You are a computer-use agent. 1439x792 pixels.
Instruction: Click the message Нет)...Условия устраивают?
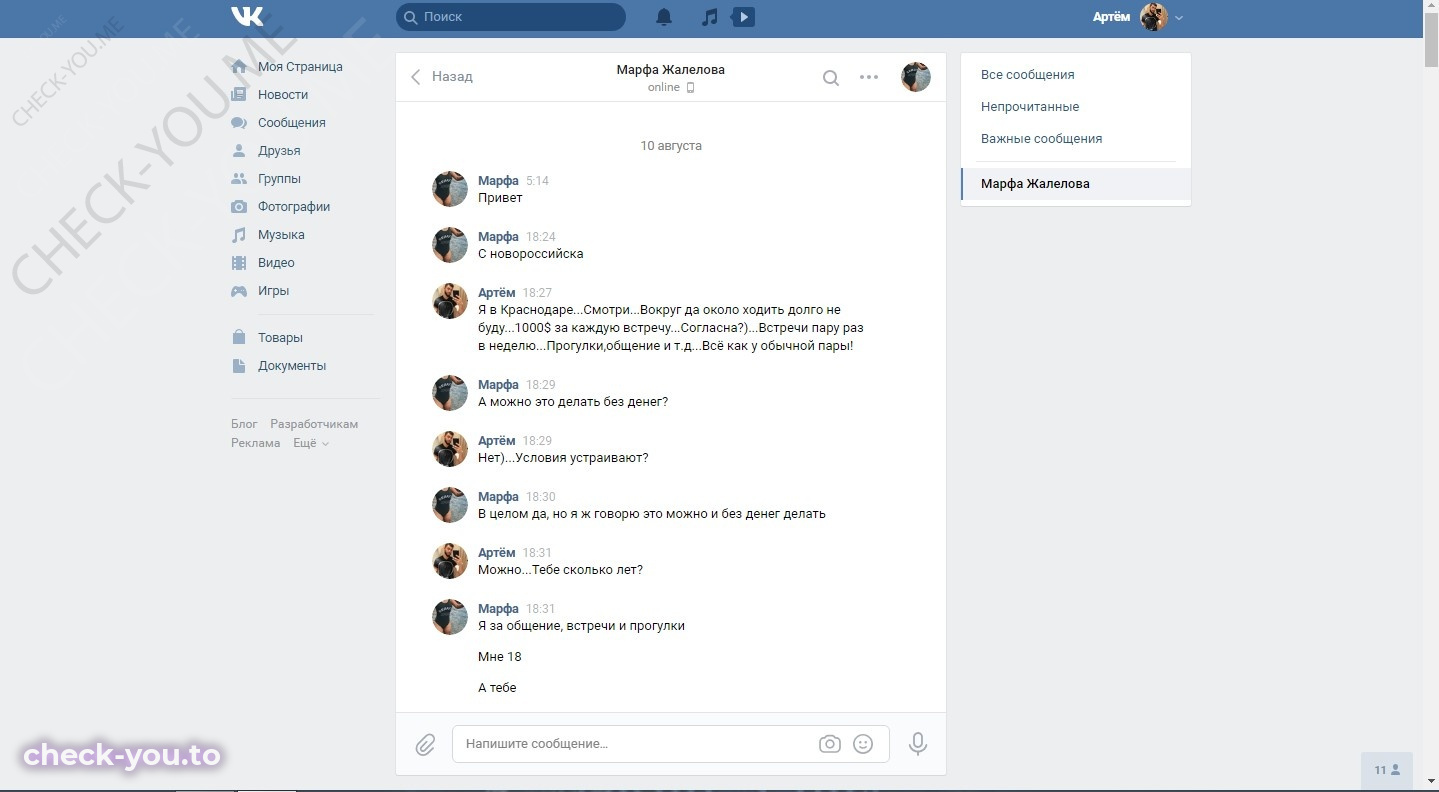click(563, 458)
